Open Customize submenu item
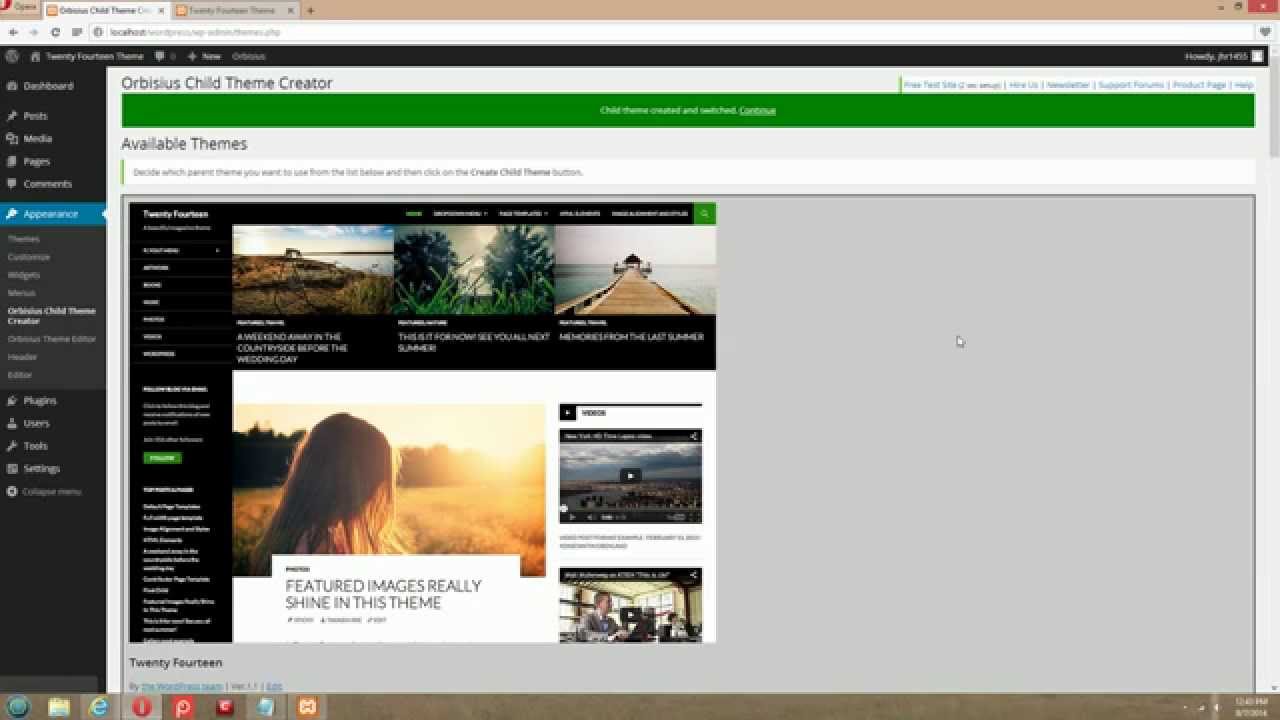 tap(29, 257)
